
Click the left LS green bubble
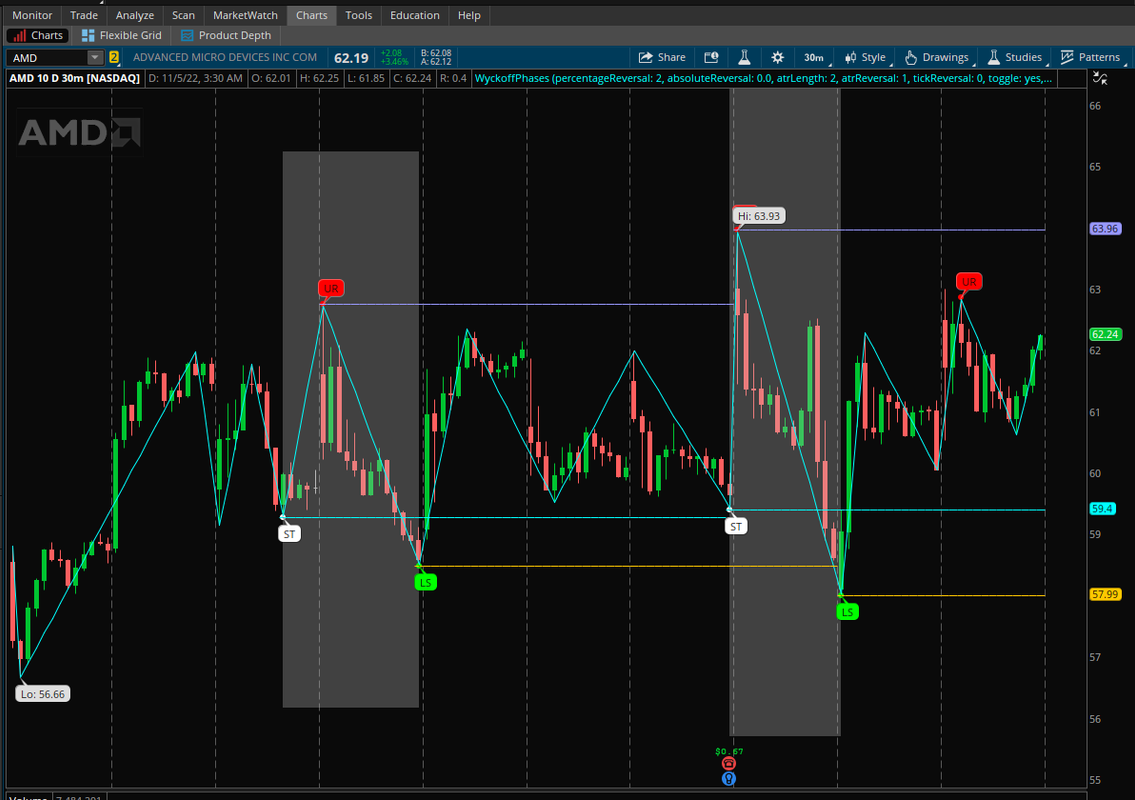coord(426,582)
